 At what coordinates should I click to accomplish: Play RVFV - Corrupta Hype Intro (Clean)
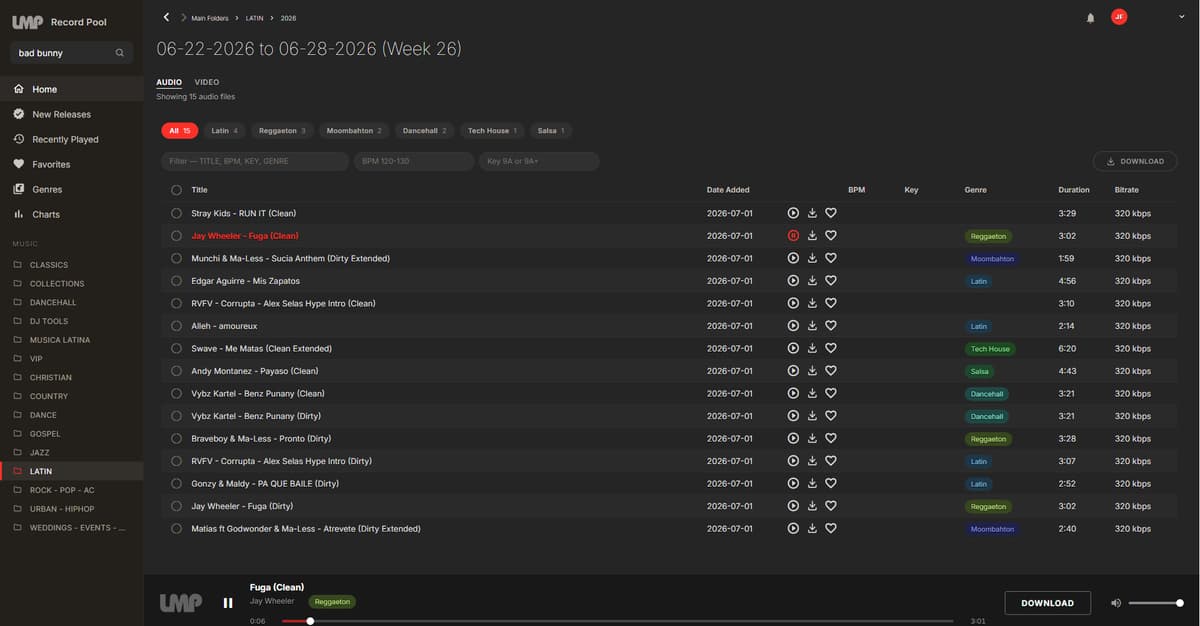[x=793, y=303]
